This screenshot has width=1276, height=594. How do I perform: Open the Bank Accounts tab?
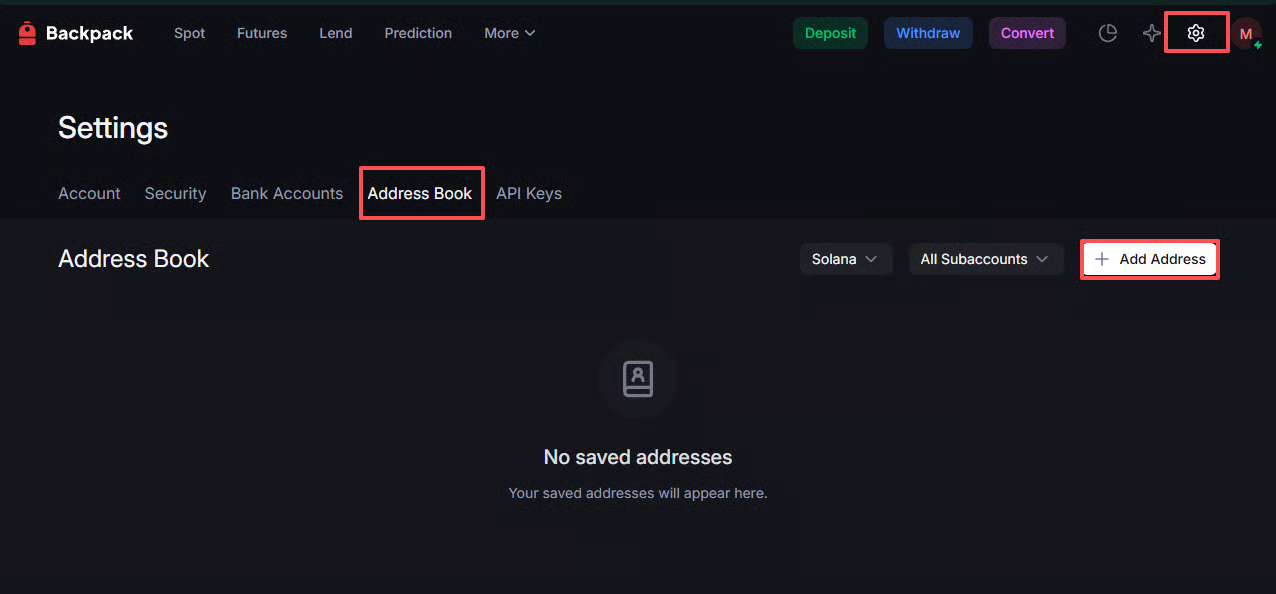click(287, 193)
